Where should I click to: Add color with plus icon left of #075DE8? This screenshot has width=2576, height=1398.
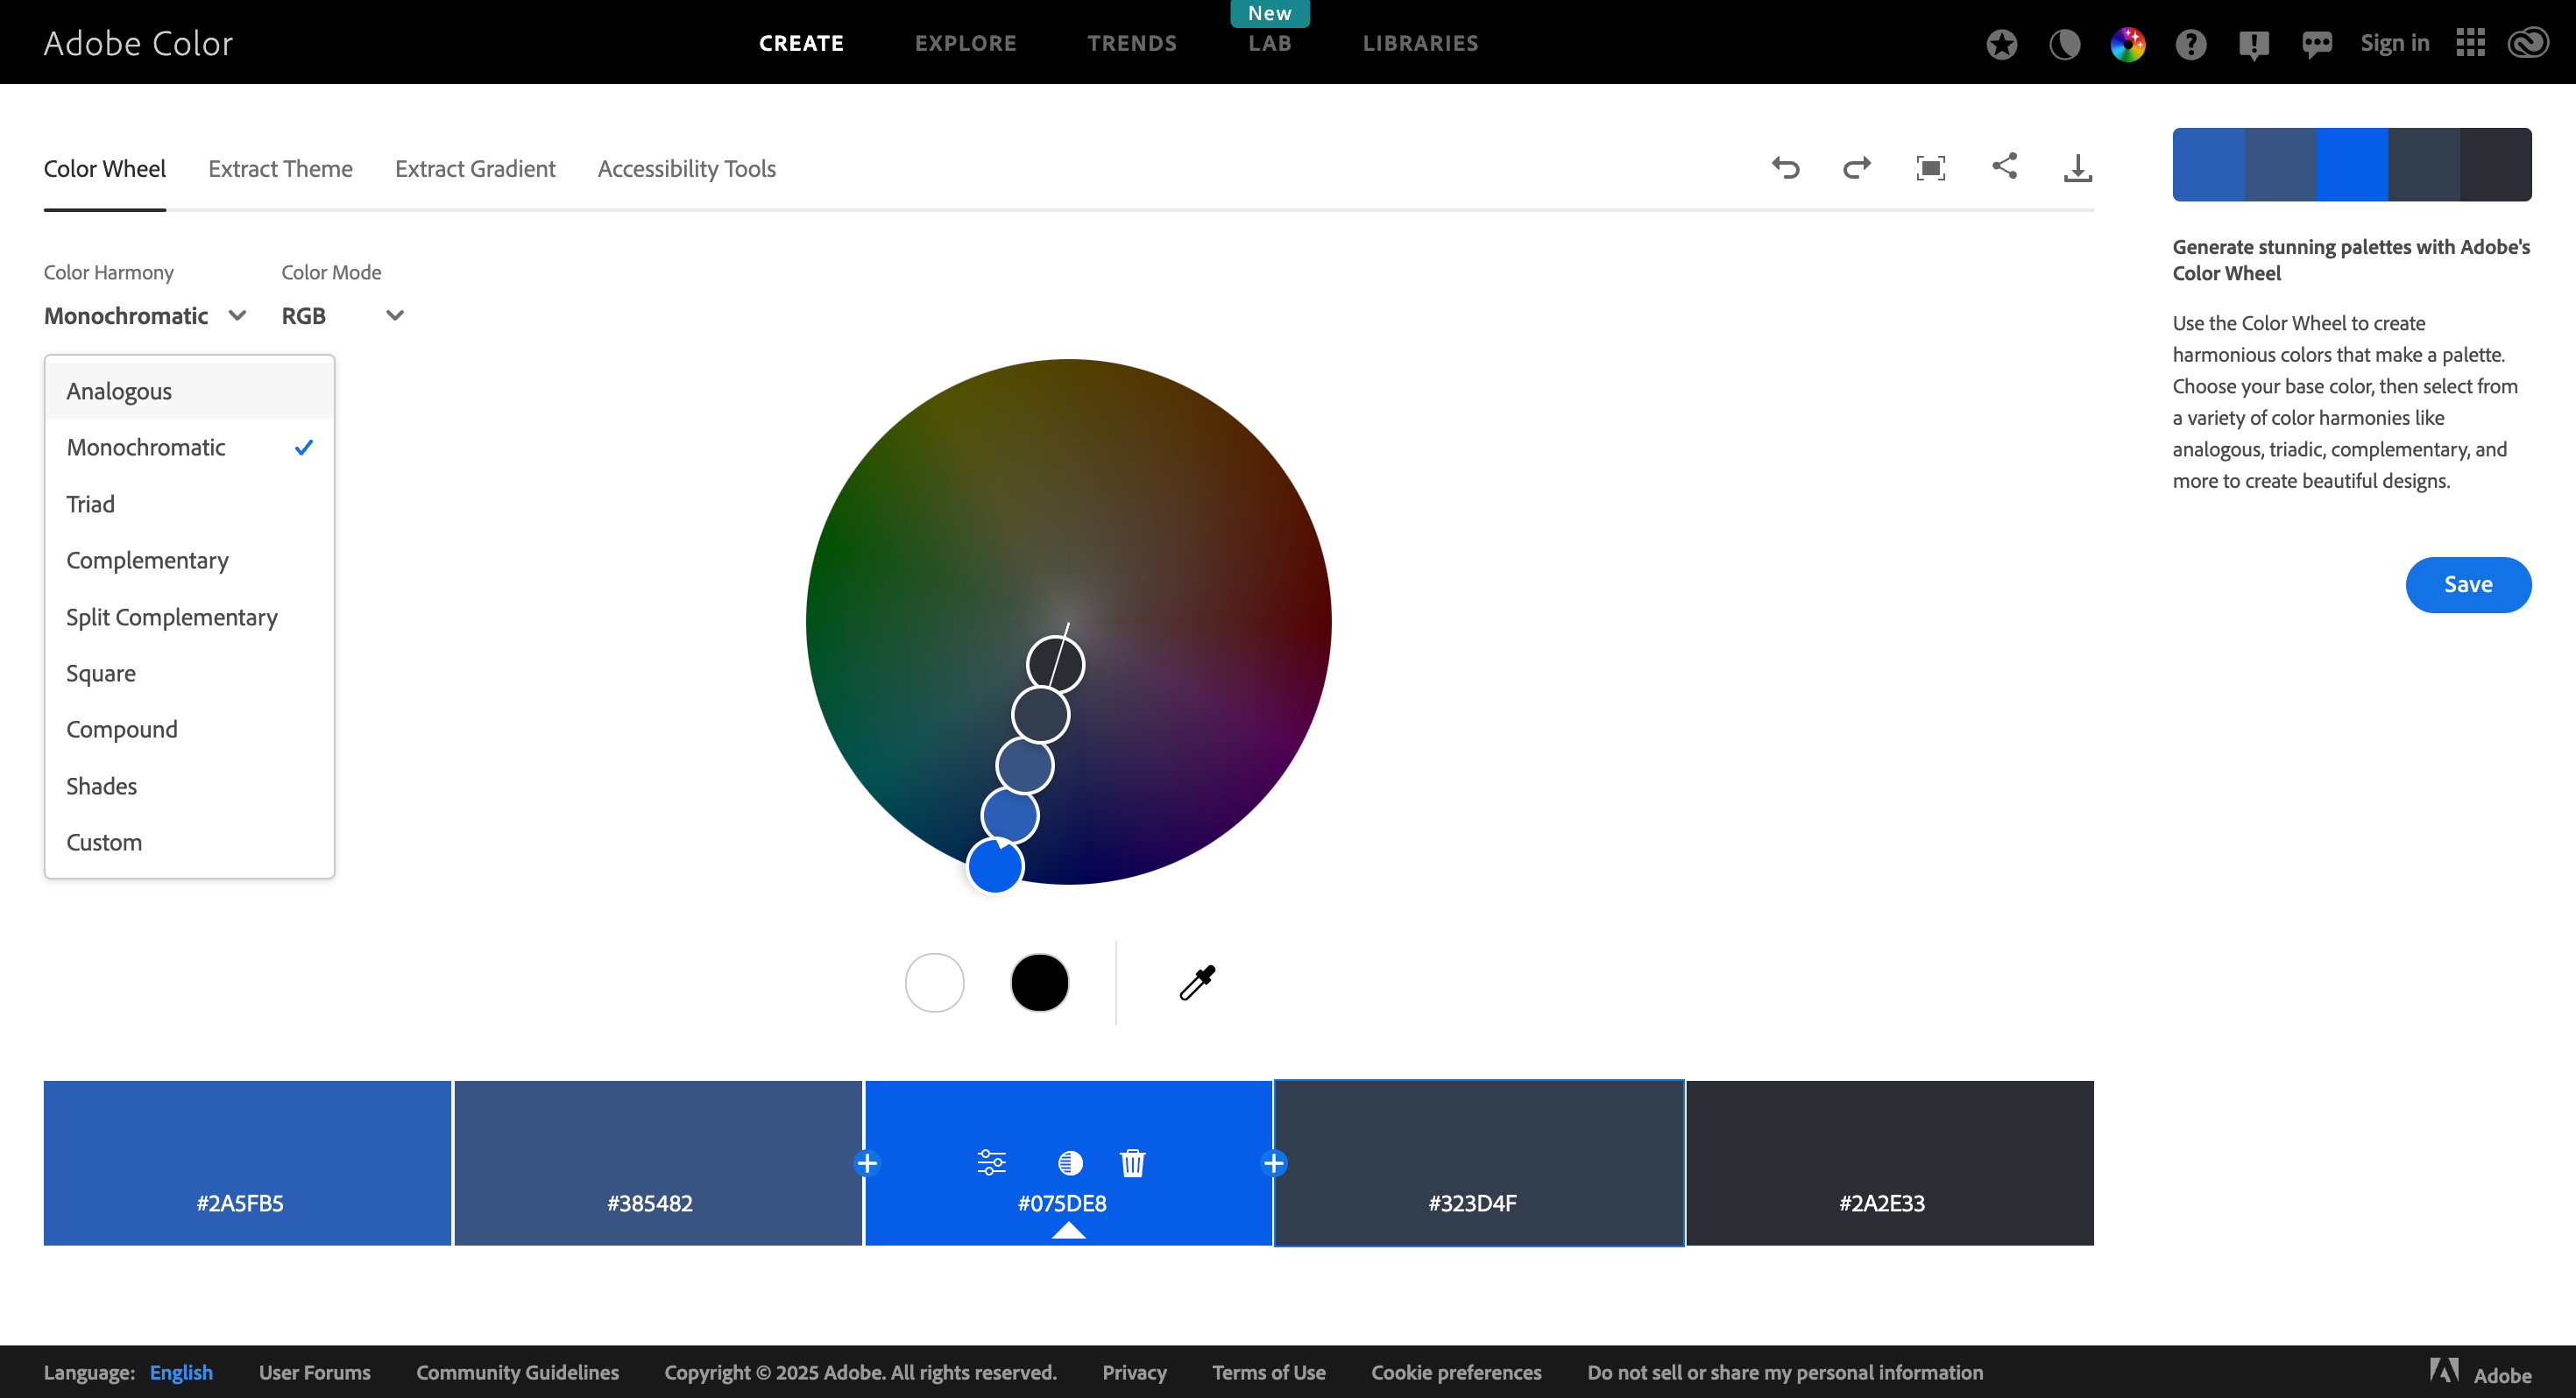coord(867,1163)
